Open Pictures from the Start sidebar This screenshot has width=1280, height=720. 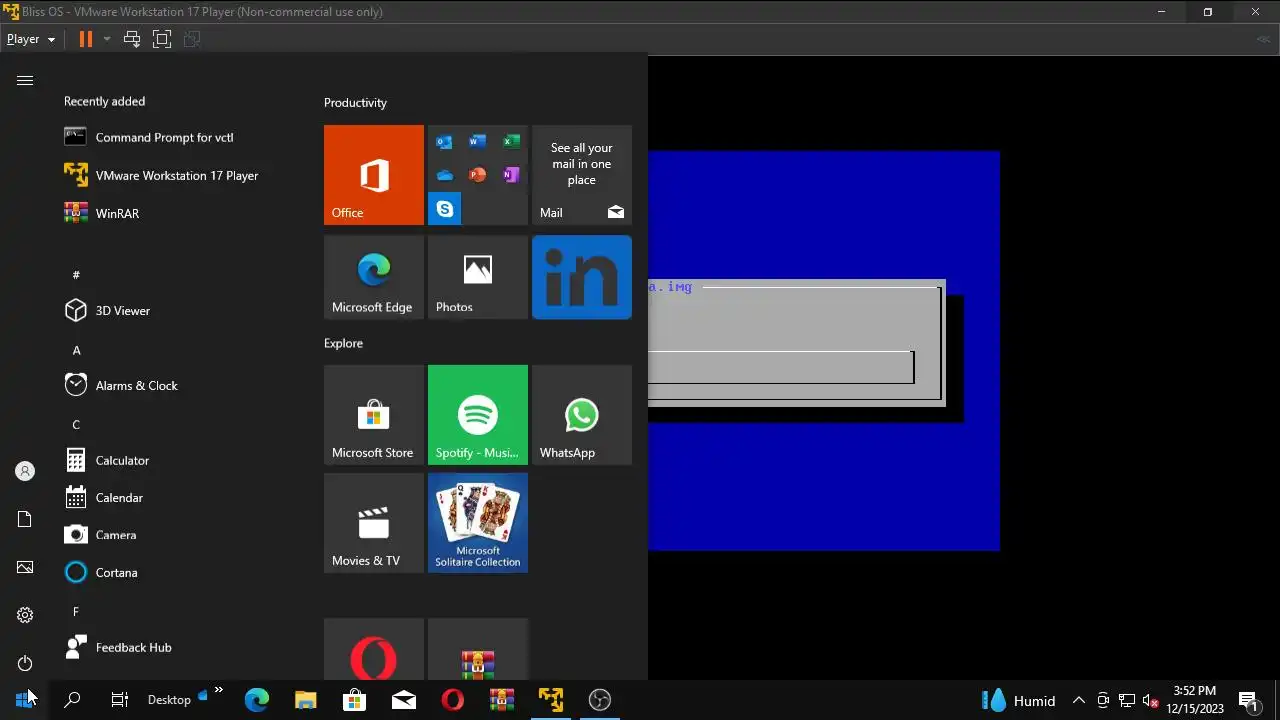(x=25, y=567)
